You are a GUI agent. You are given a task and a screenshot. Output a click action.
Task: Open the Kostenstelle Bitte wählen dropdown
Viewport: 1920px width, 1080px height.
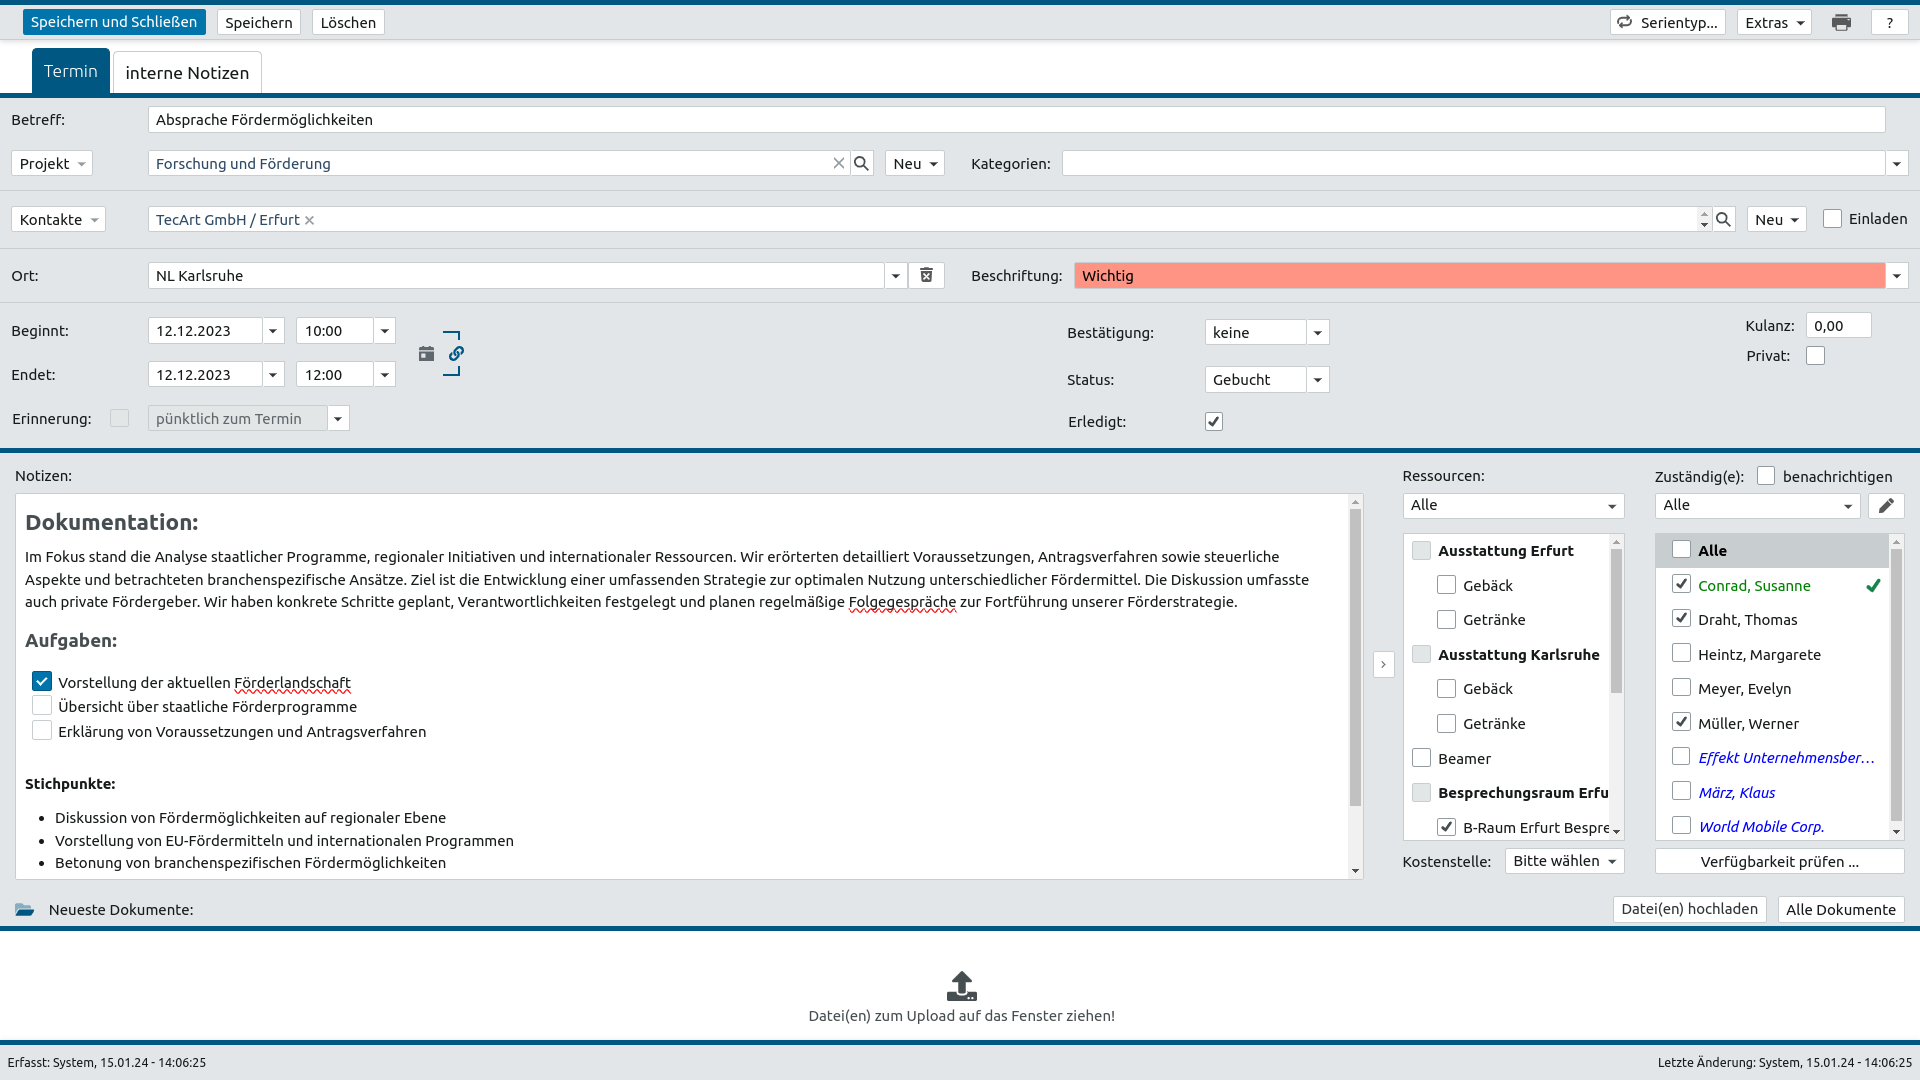click(1564, 860)
